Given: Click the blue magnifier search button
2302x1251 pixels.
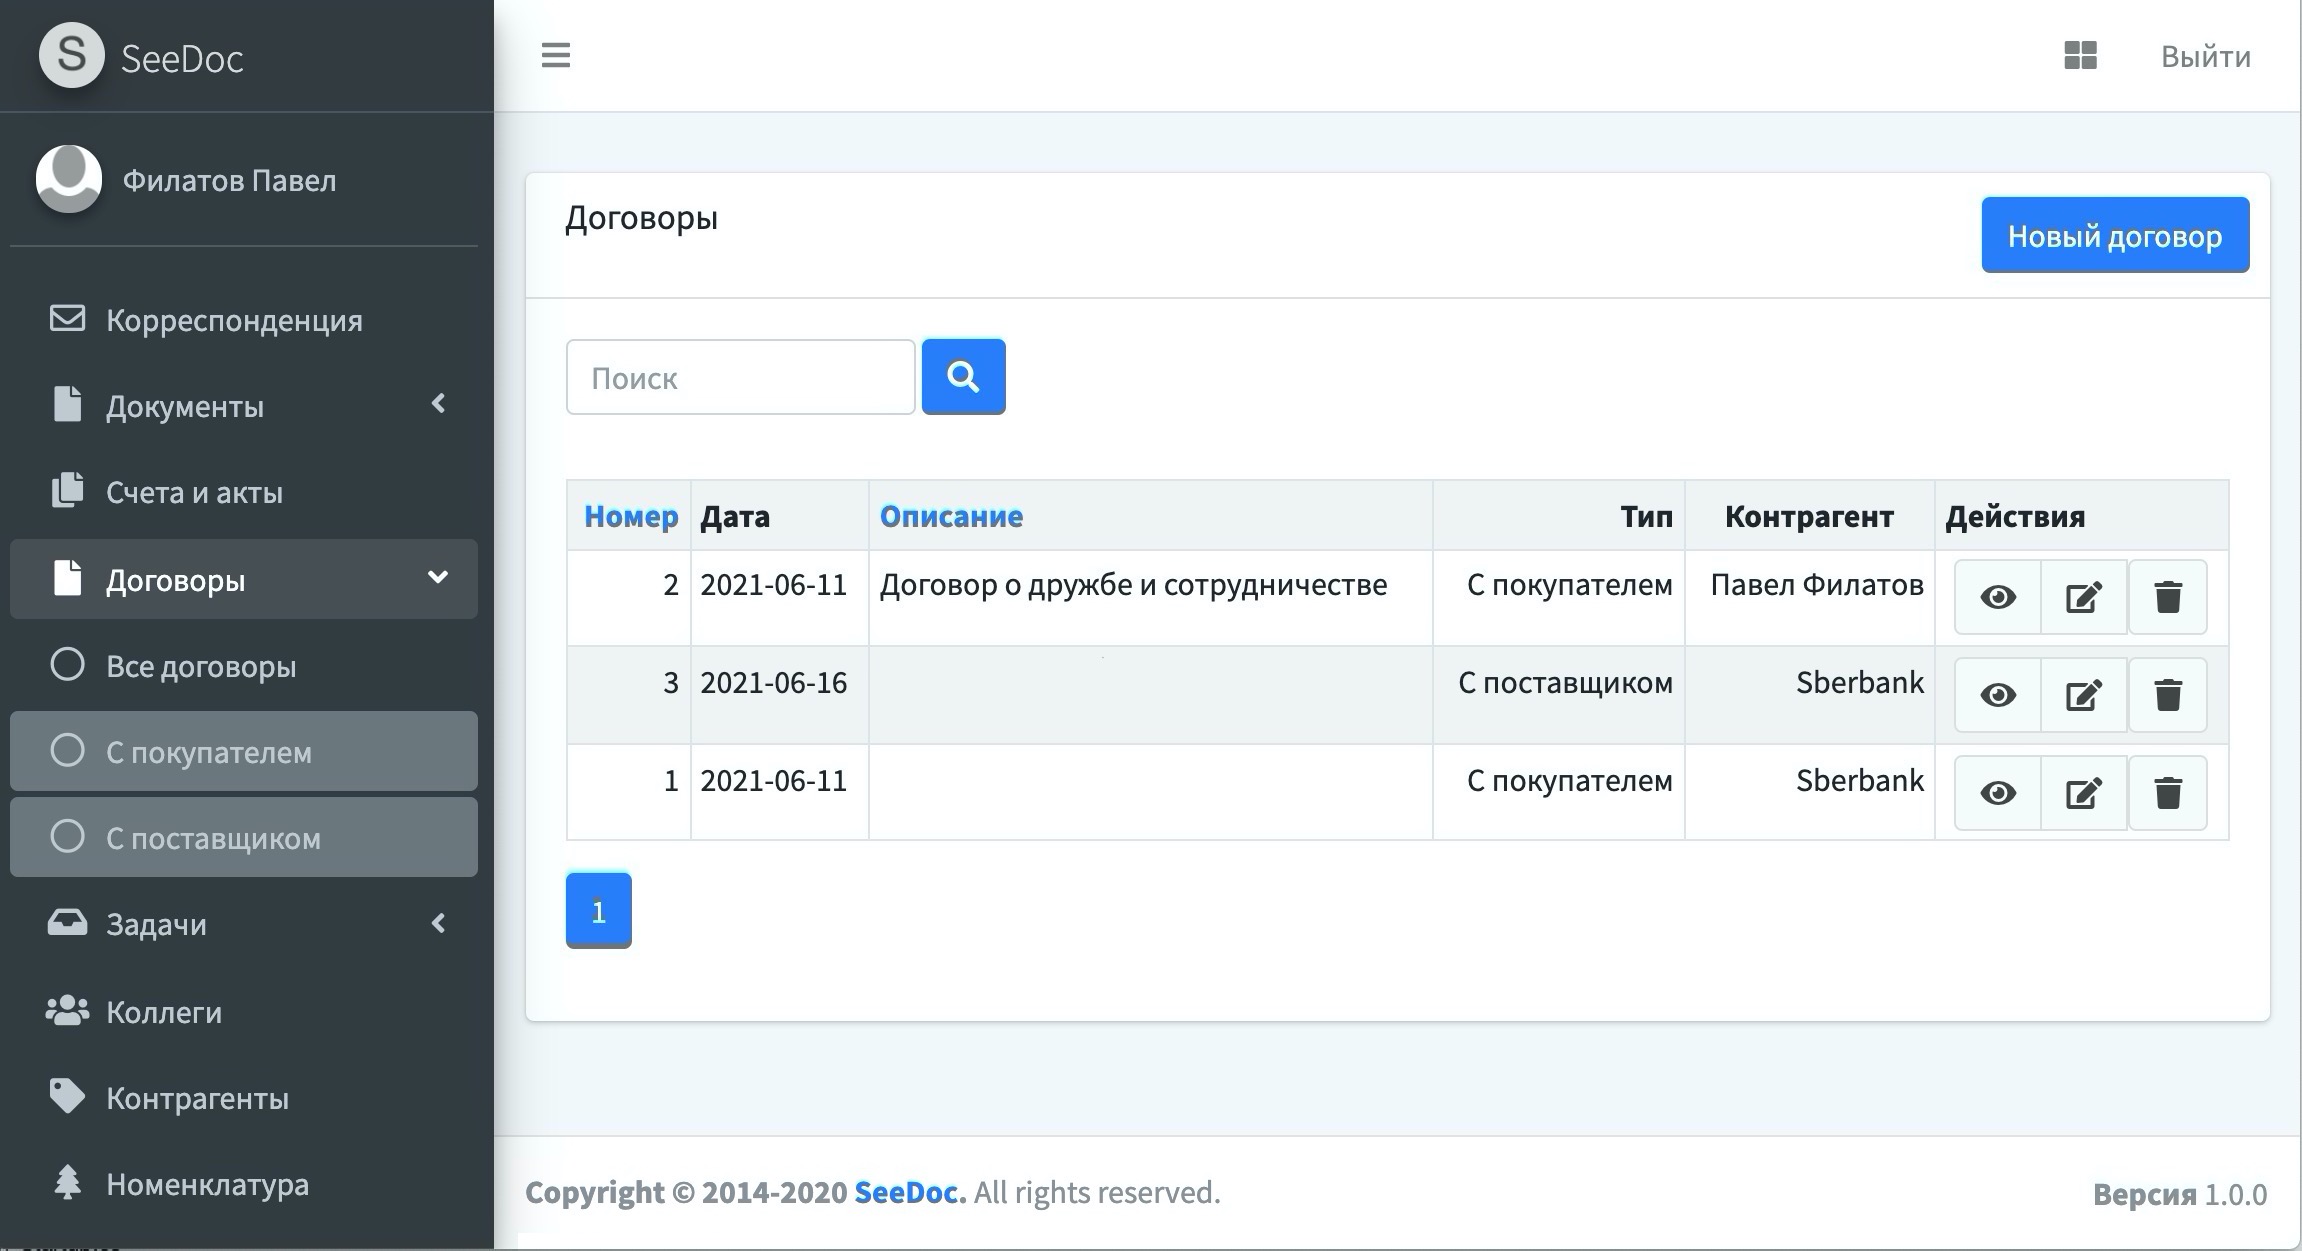Looking at the screenshot, I should [963, 377].
